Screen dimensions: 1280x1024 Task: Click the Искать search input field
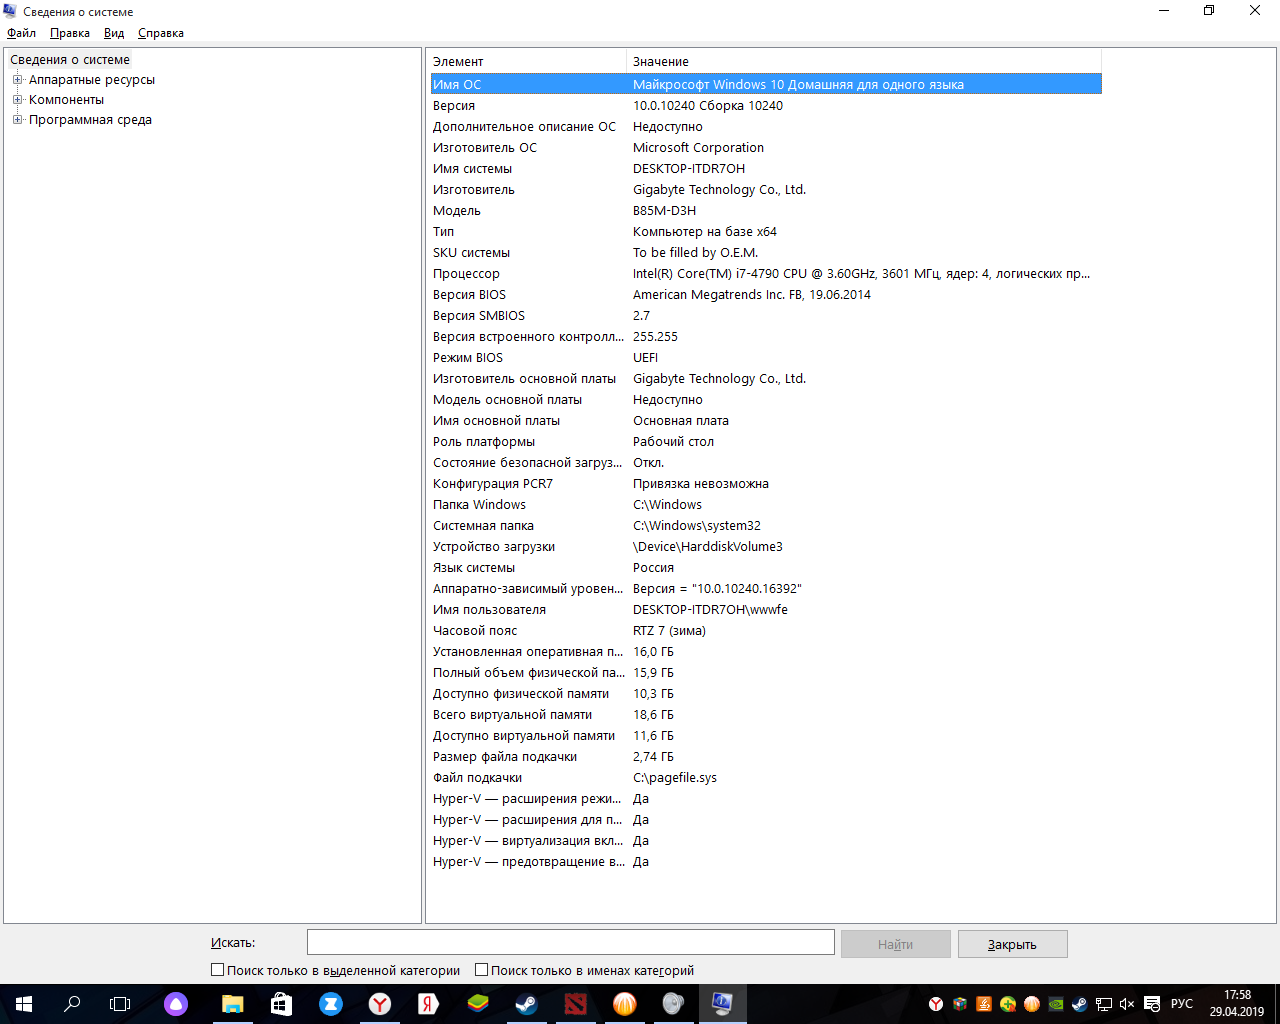pos(570,942)
